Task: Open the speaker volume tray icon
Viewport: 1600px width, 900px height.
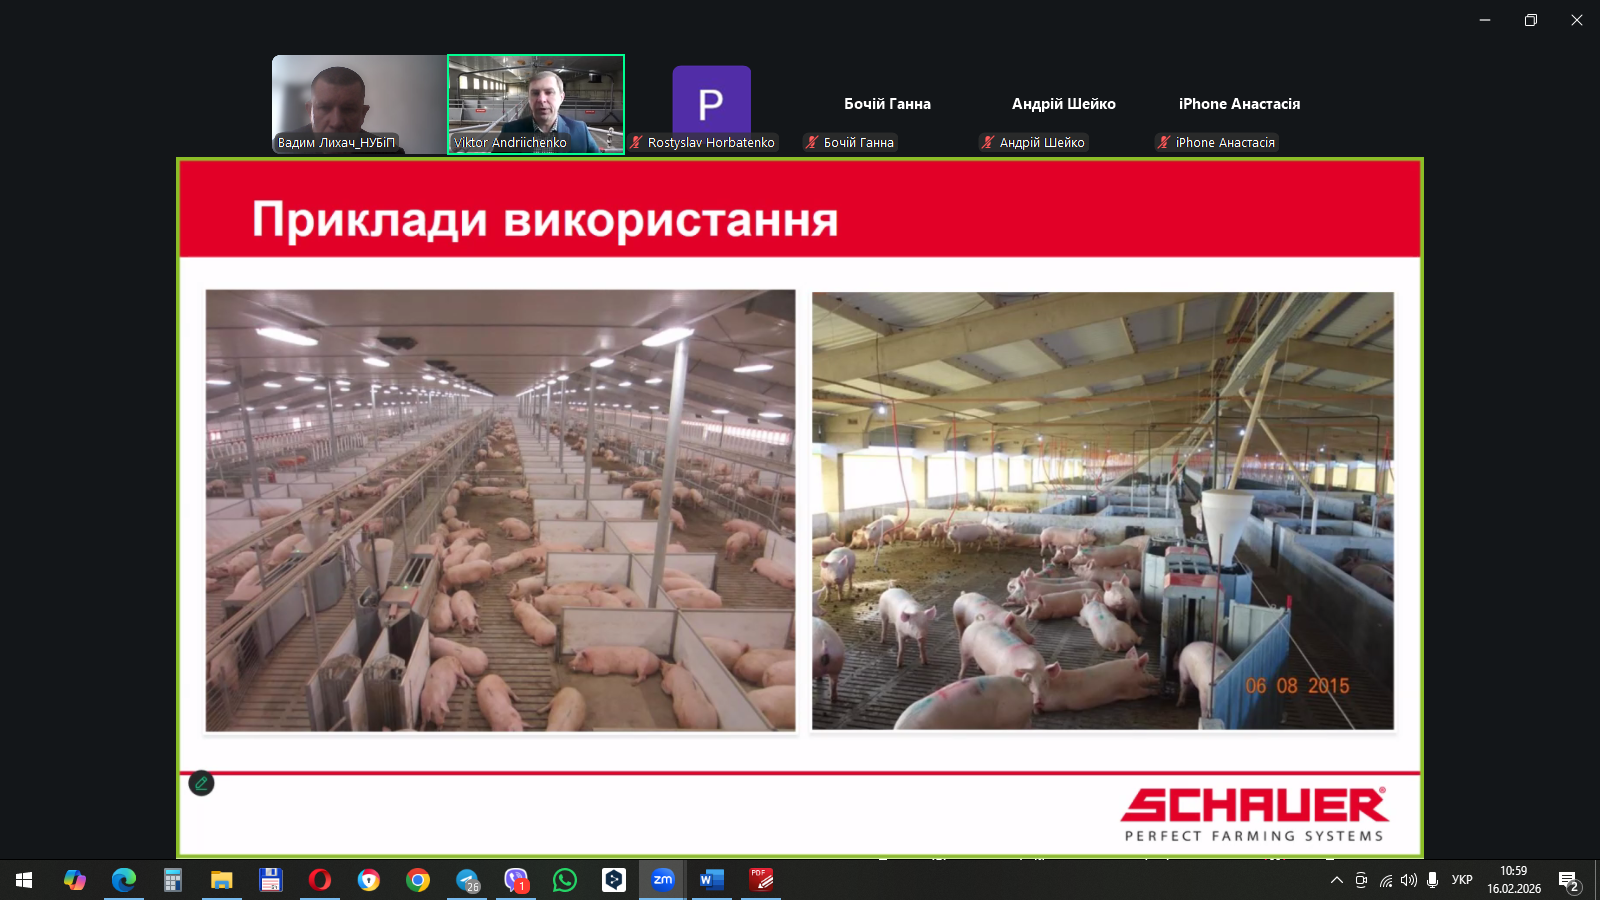Action: pyautogui.click(x=1409, y=880)
